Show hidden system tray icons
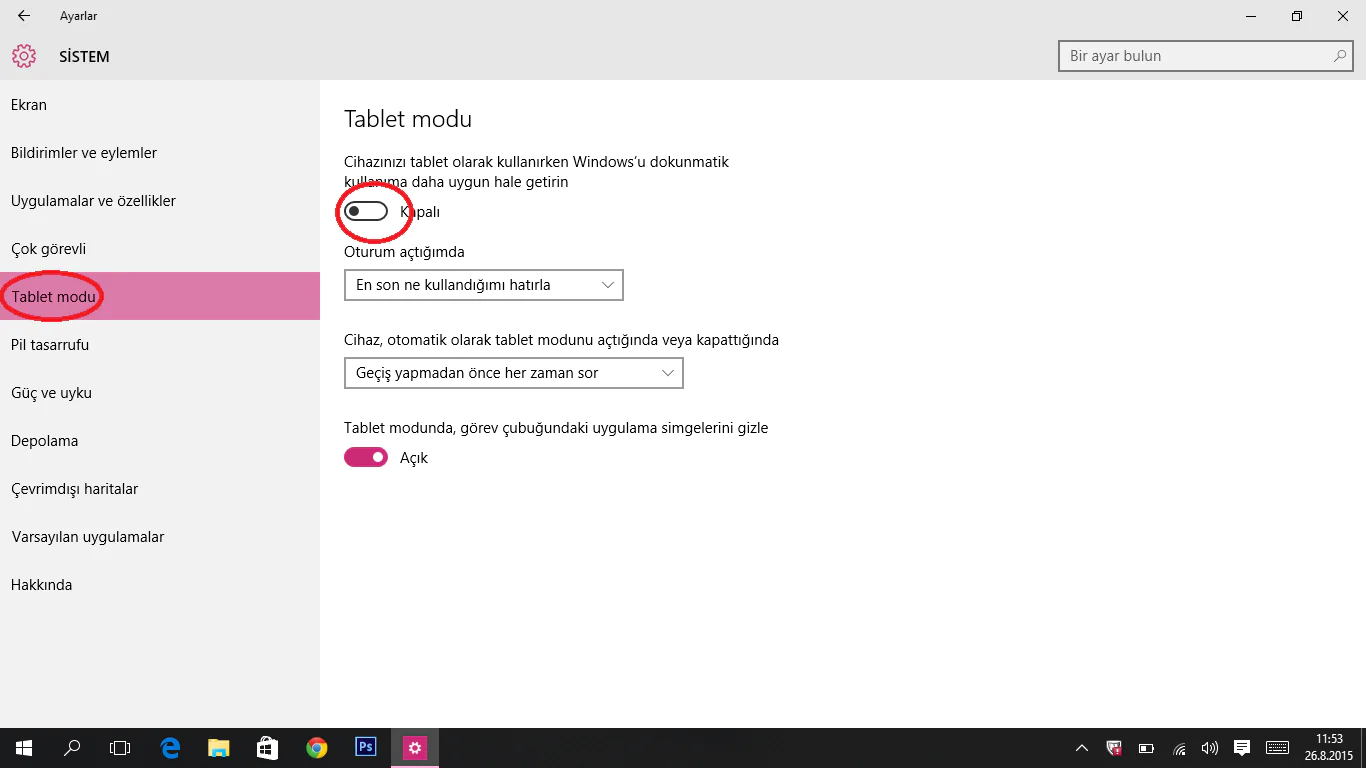This screenshot has width=1366, height=768. tap(1082, 748)
